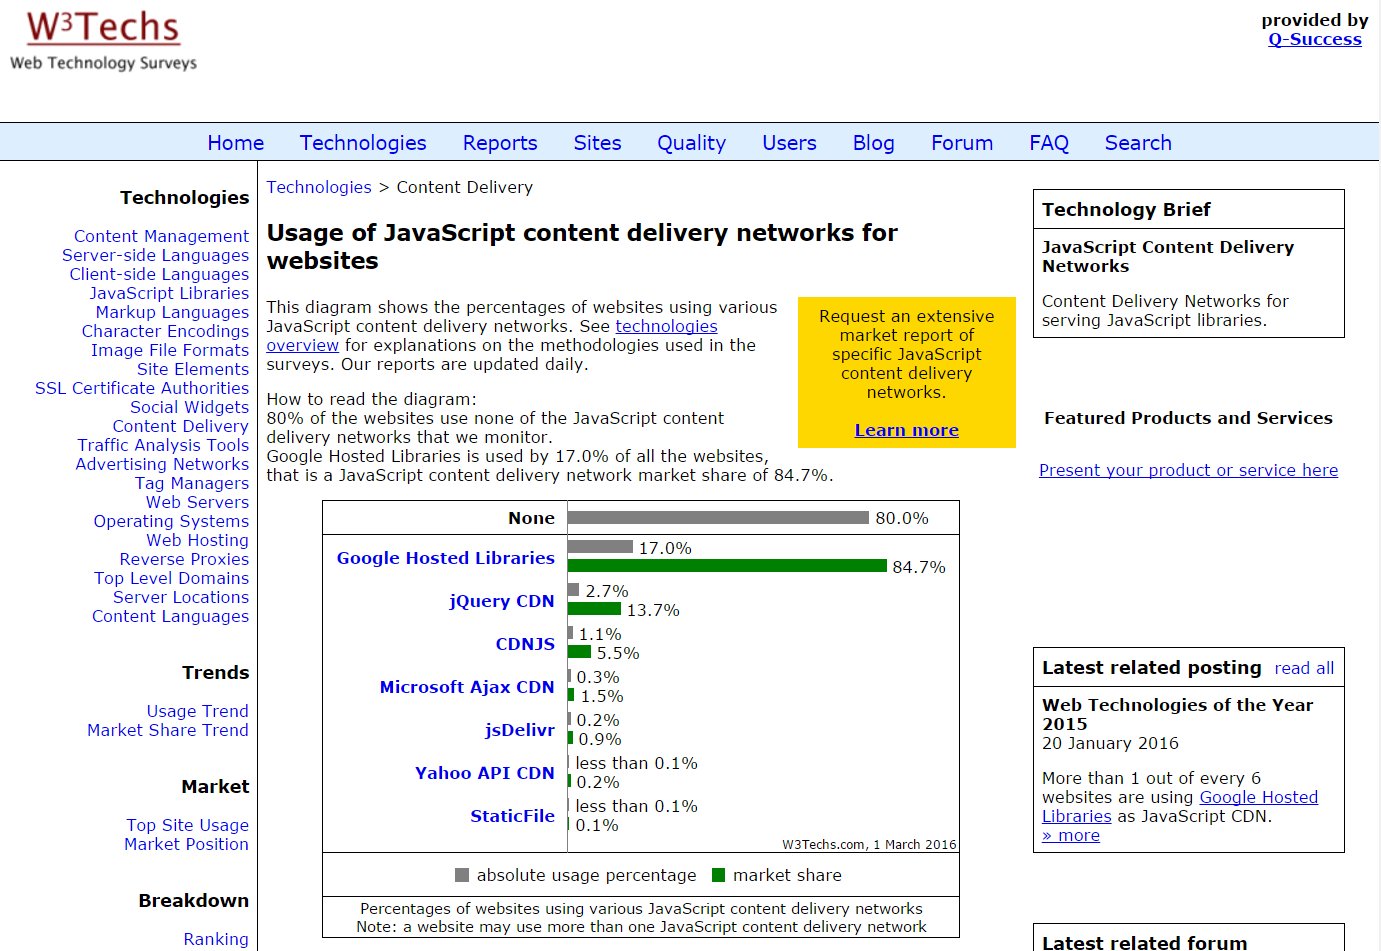
Task: Follow the Q-Success provider link
Action: click(1315, 39)
